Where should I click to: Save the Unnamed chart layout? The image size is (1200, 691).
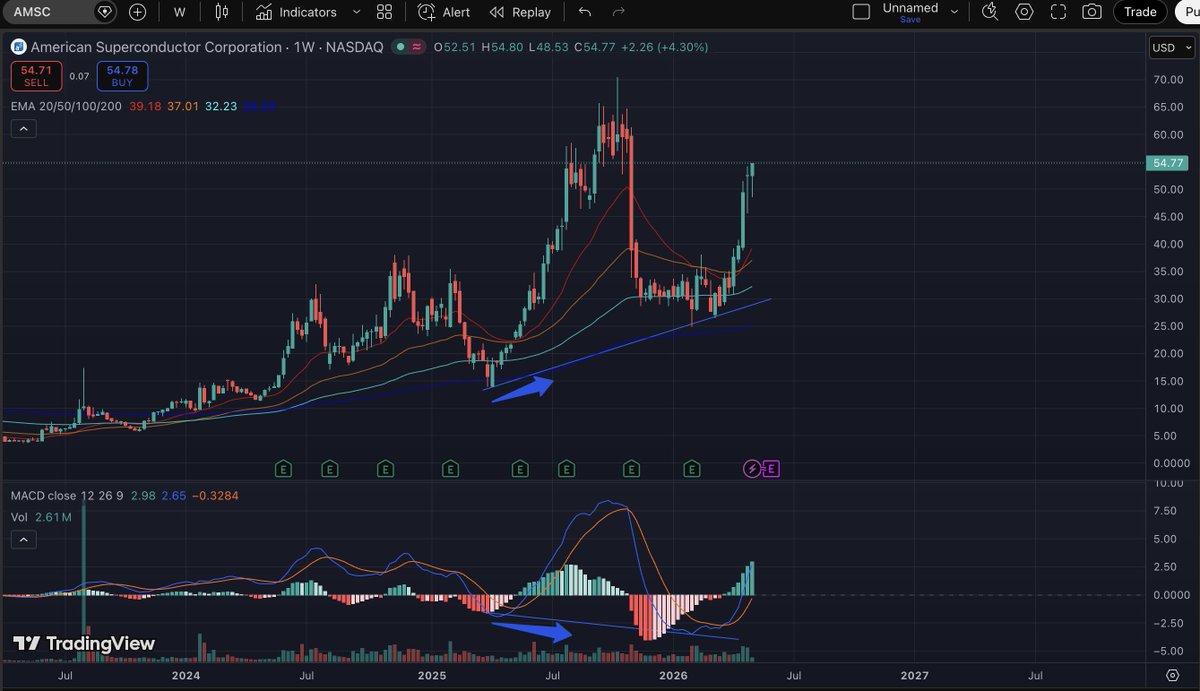click(x=910, y=19)
